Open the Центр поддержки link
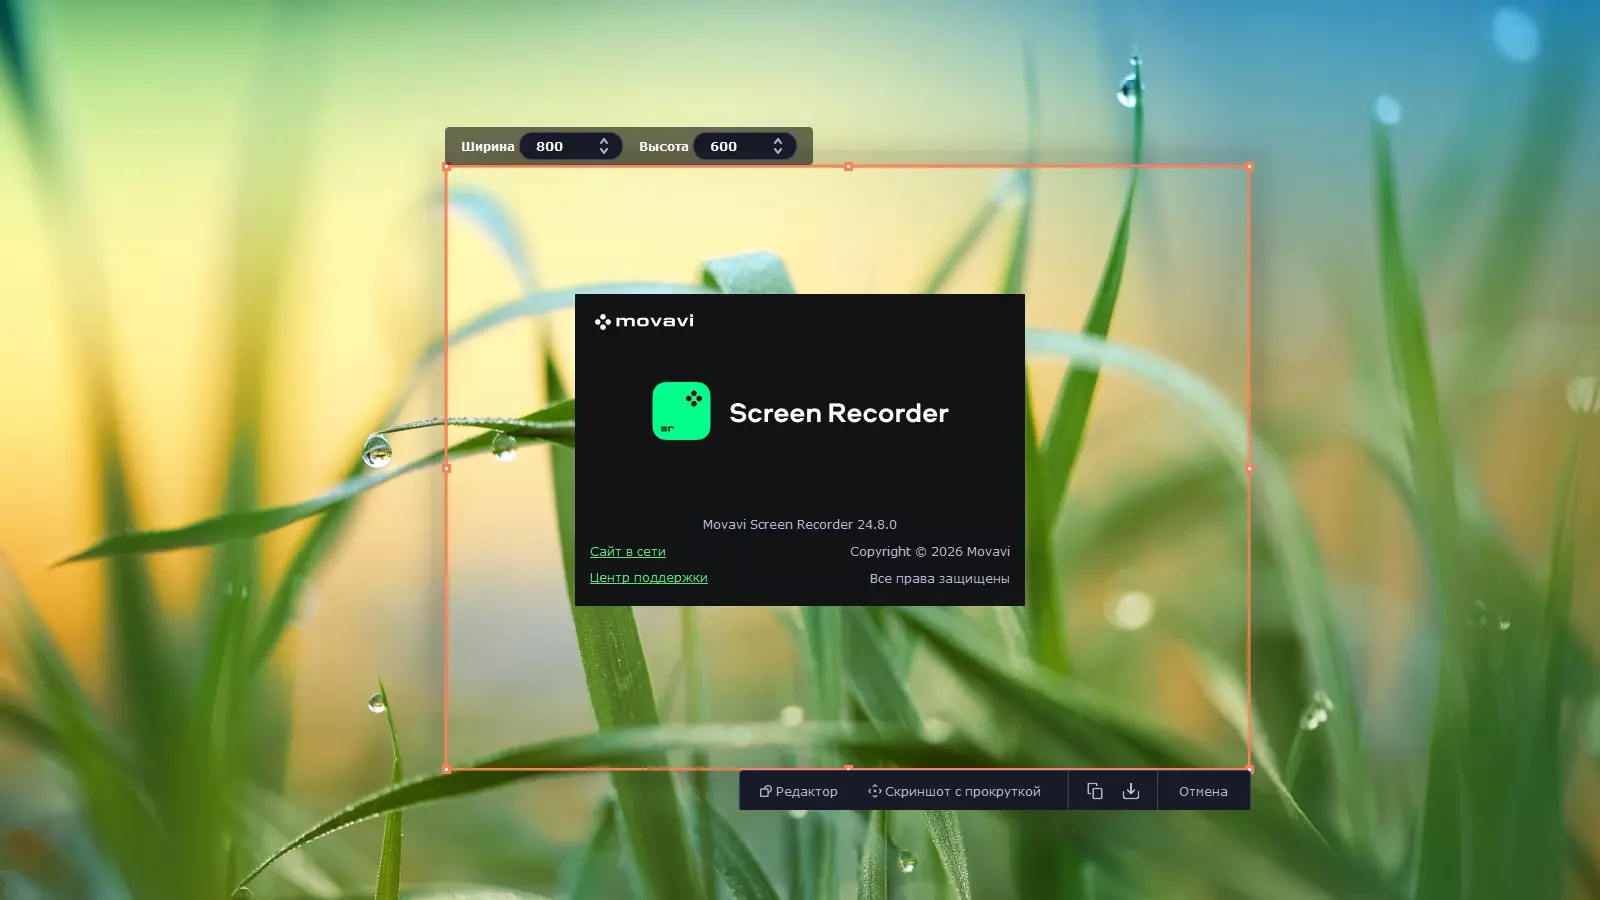 (x=649, y=578)
